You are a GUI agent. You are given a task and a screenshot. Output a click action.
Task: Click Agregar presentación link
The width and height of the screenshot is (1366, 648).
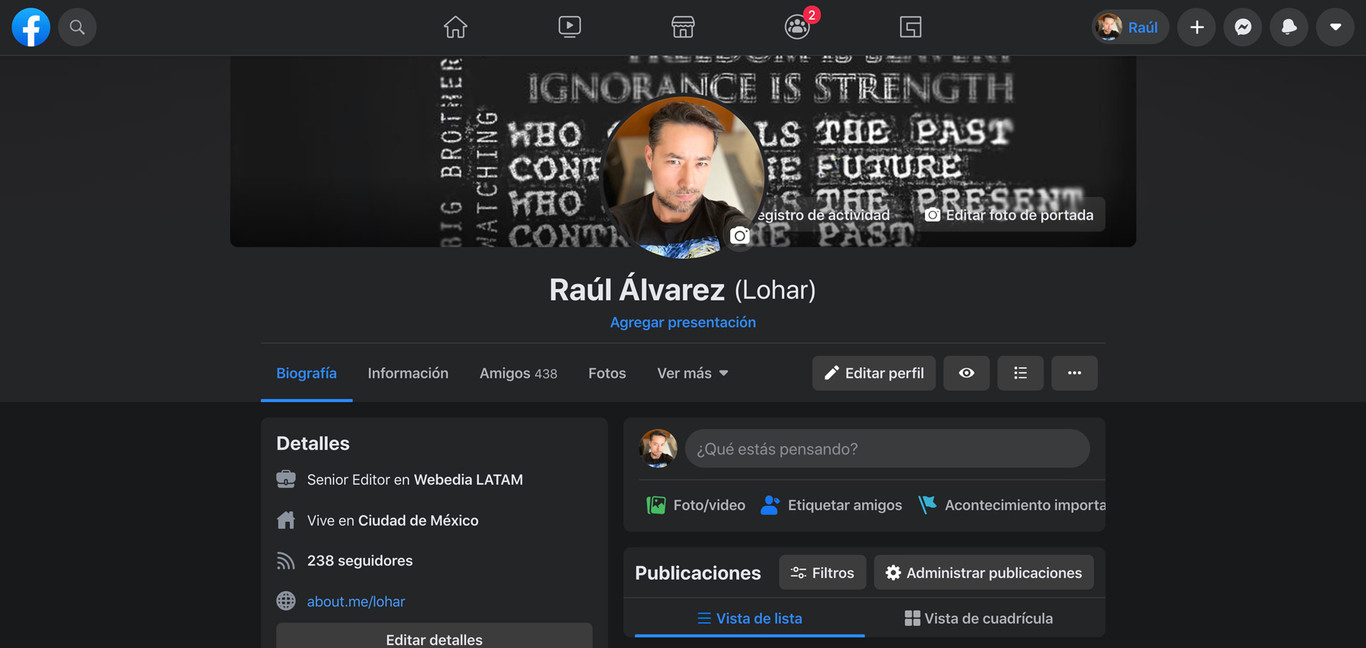click(683, 322)
